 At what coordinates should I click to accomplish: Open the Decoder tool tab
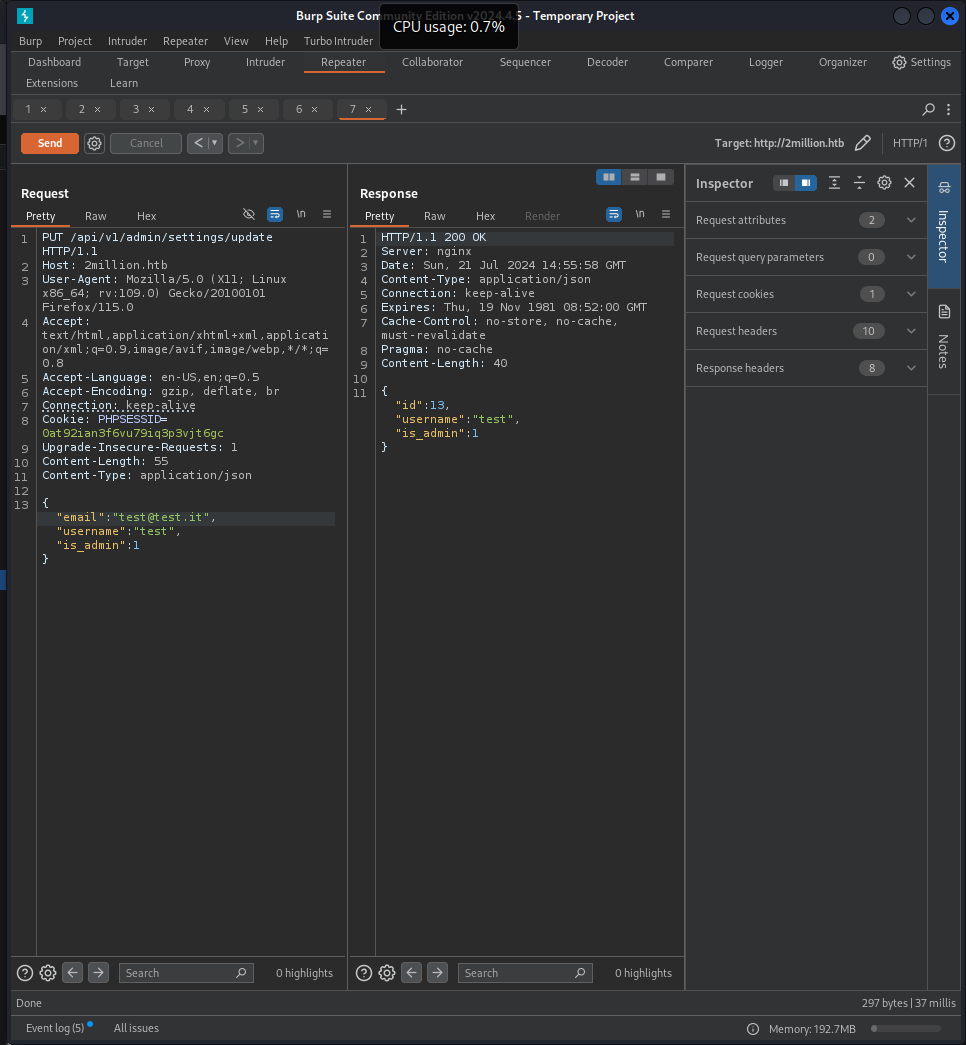(607, 62)
